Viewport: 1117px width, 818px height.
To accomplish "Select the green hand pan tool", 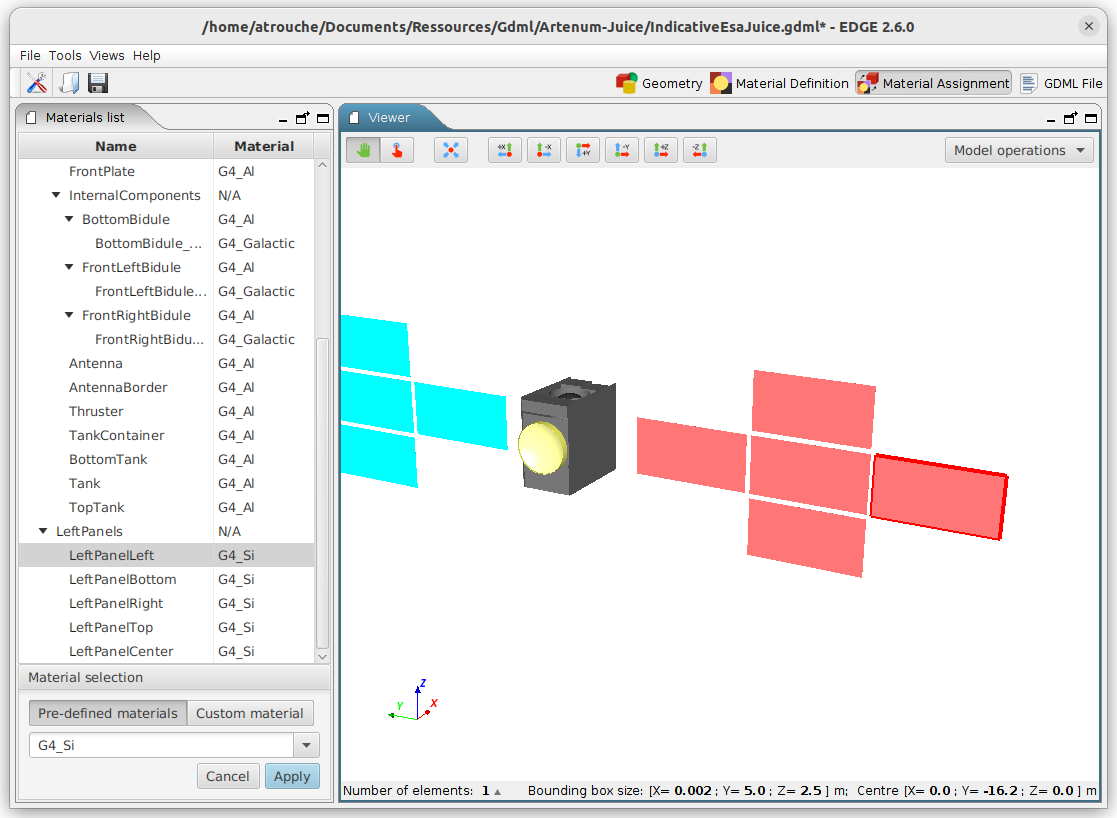I will (363, 148).
